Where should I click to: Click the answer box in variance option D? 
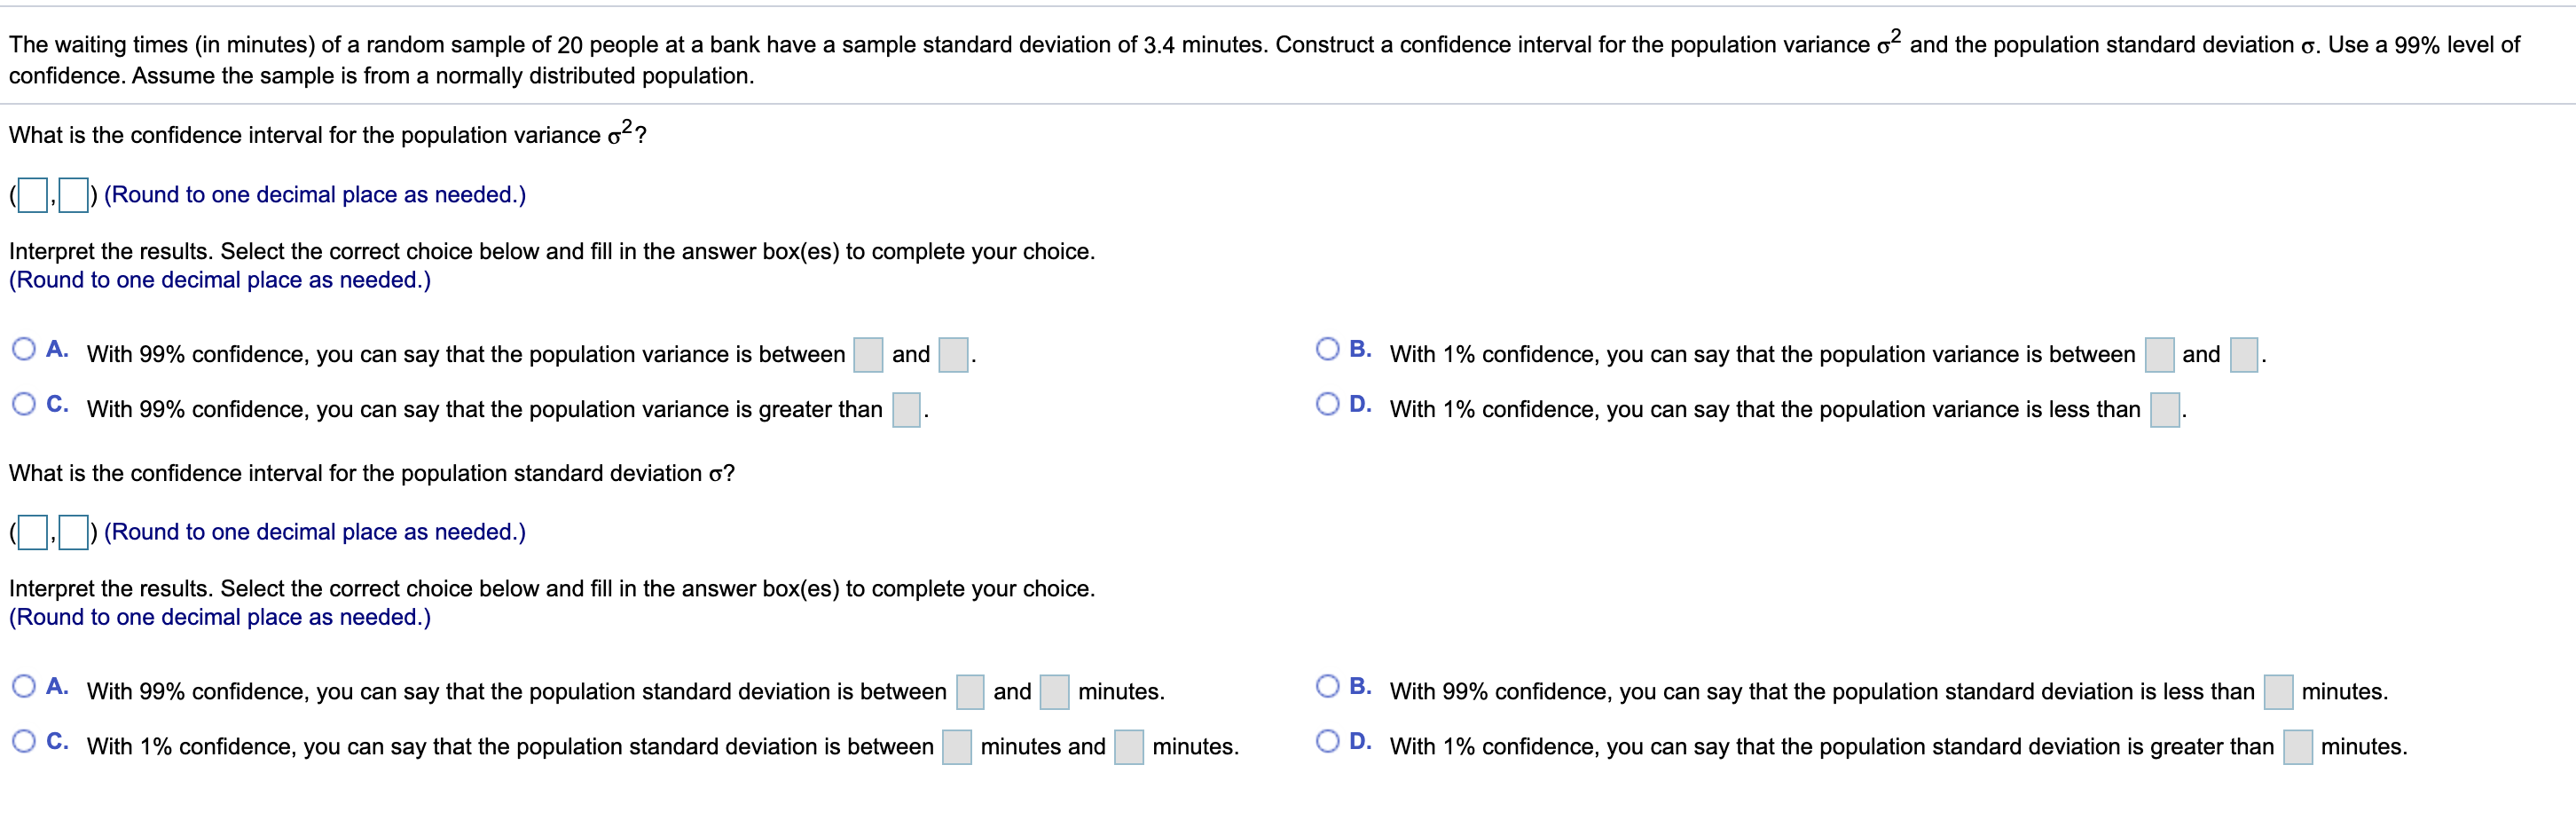pos(2165,410)
